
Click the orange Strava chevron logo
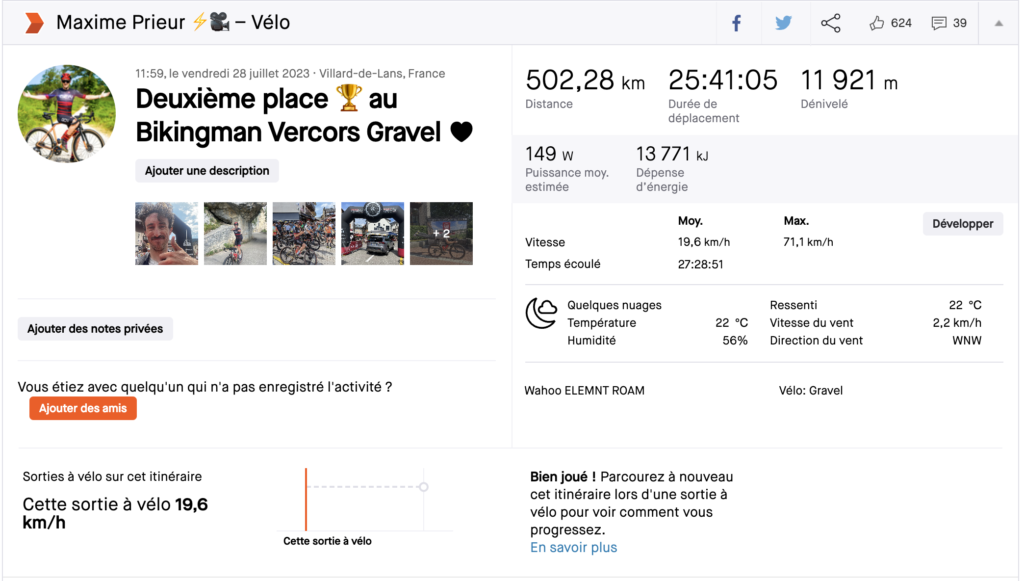coord(34,23)
